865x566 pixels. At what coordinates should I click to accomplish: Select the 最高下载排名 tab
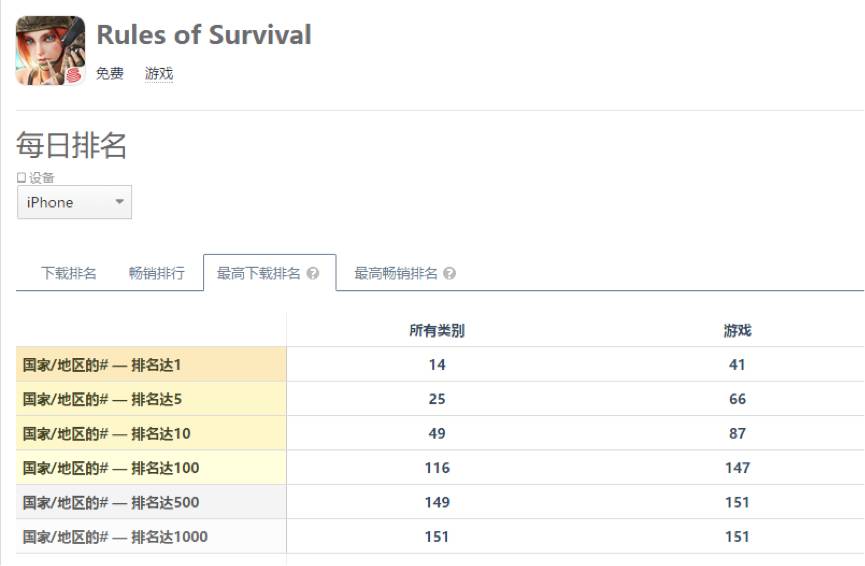tap(259, 273)
